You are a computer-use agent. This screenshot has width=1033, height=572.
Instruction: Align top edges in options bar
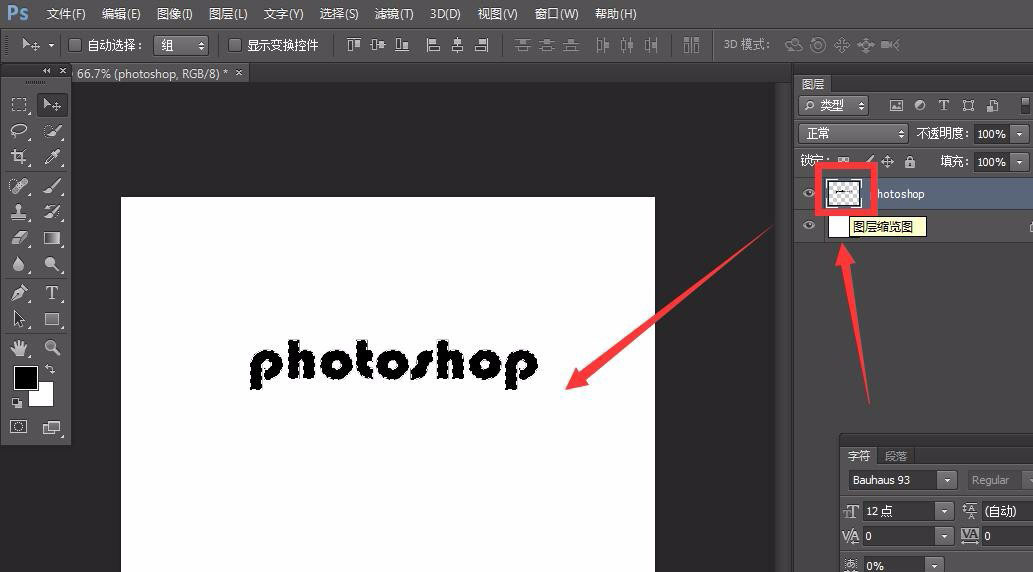click(x=354, y=45)
